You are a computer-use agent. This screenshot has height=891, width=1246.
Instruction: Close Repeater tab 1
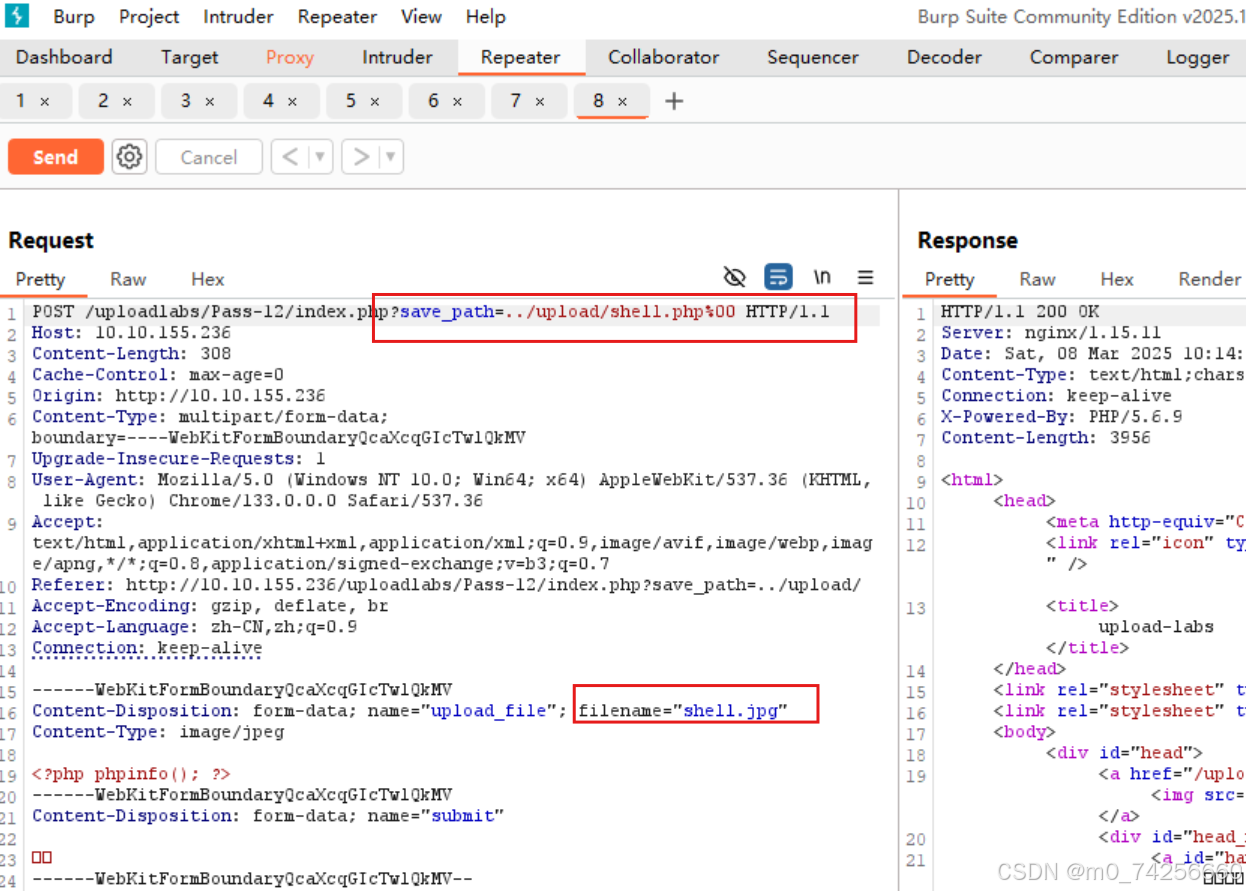44,101
